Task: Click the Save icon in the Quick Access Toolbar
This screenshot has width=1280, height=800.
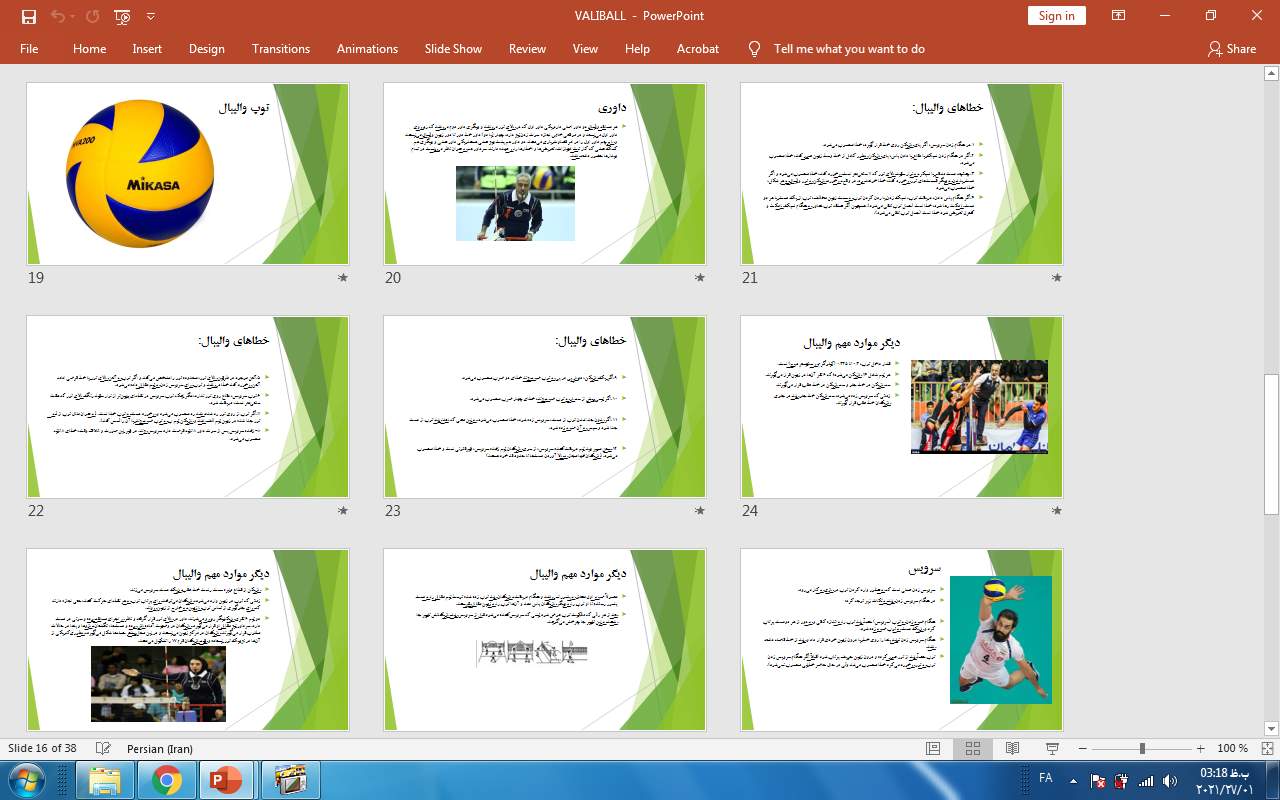Action: coord(28,16)
